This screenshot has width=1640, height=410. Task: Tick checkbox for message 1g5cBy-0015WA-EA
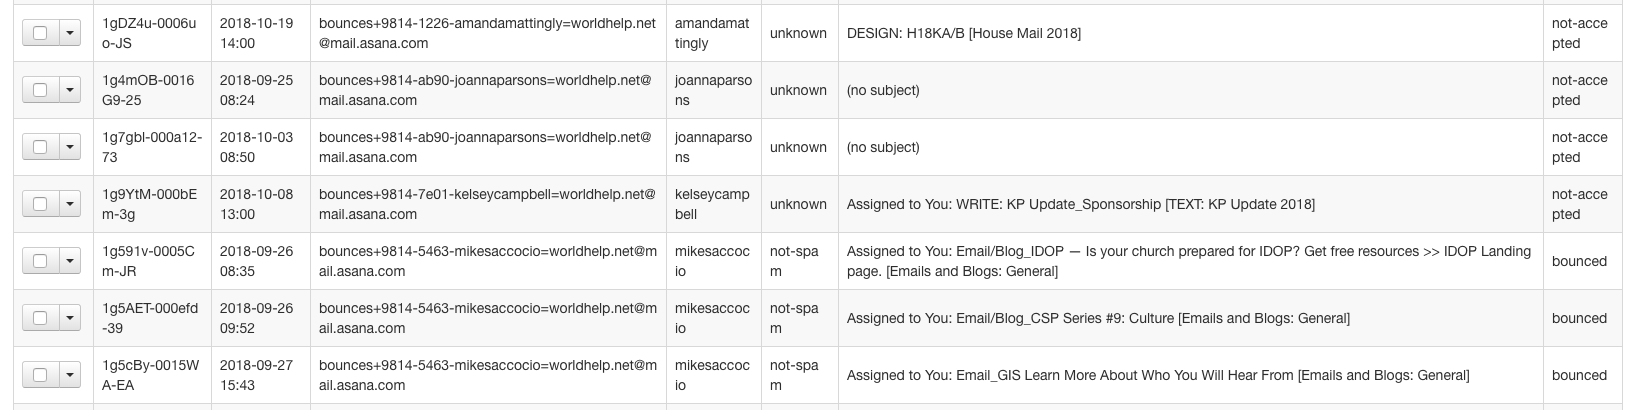pos(40,375)
